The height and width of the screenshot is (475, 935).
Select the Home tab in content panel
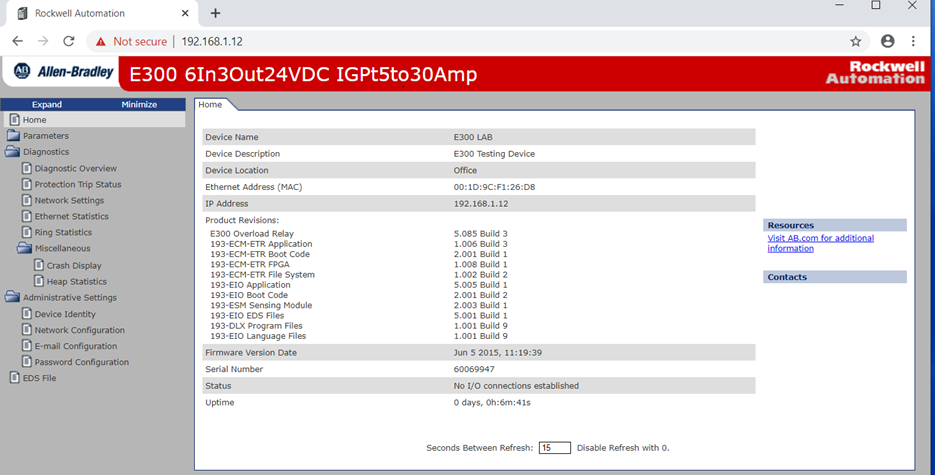click(x=210, y=104)
